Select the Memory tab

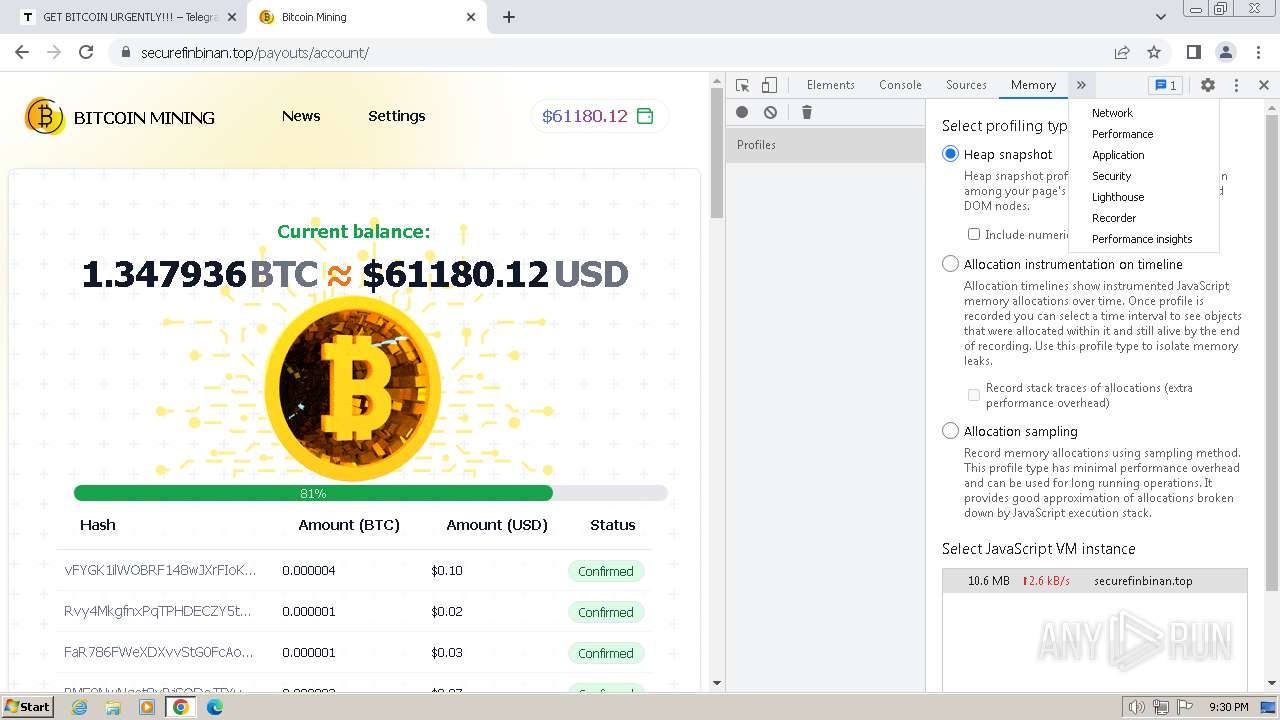(x=1033, y=85)
